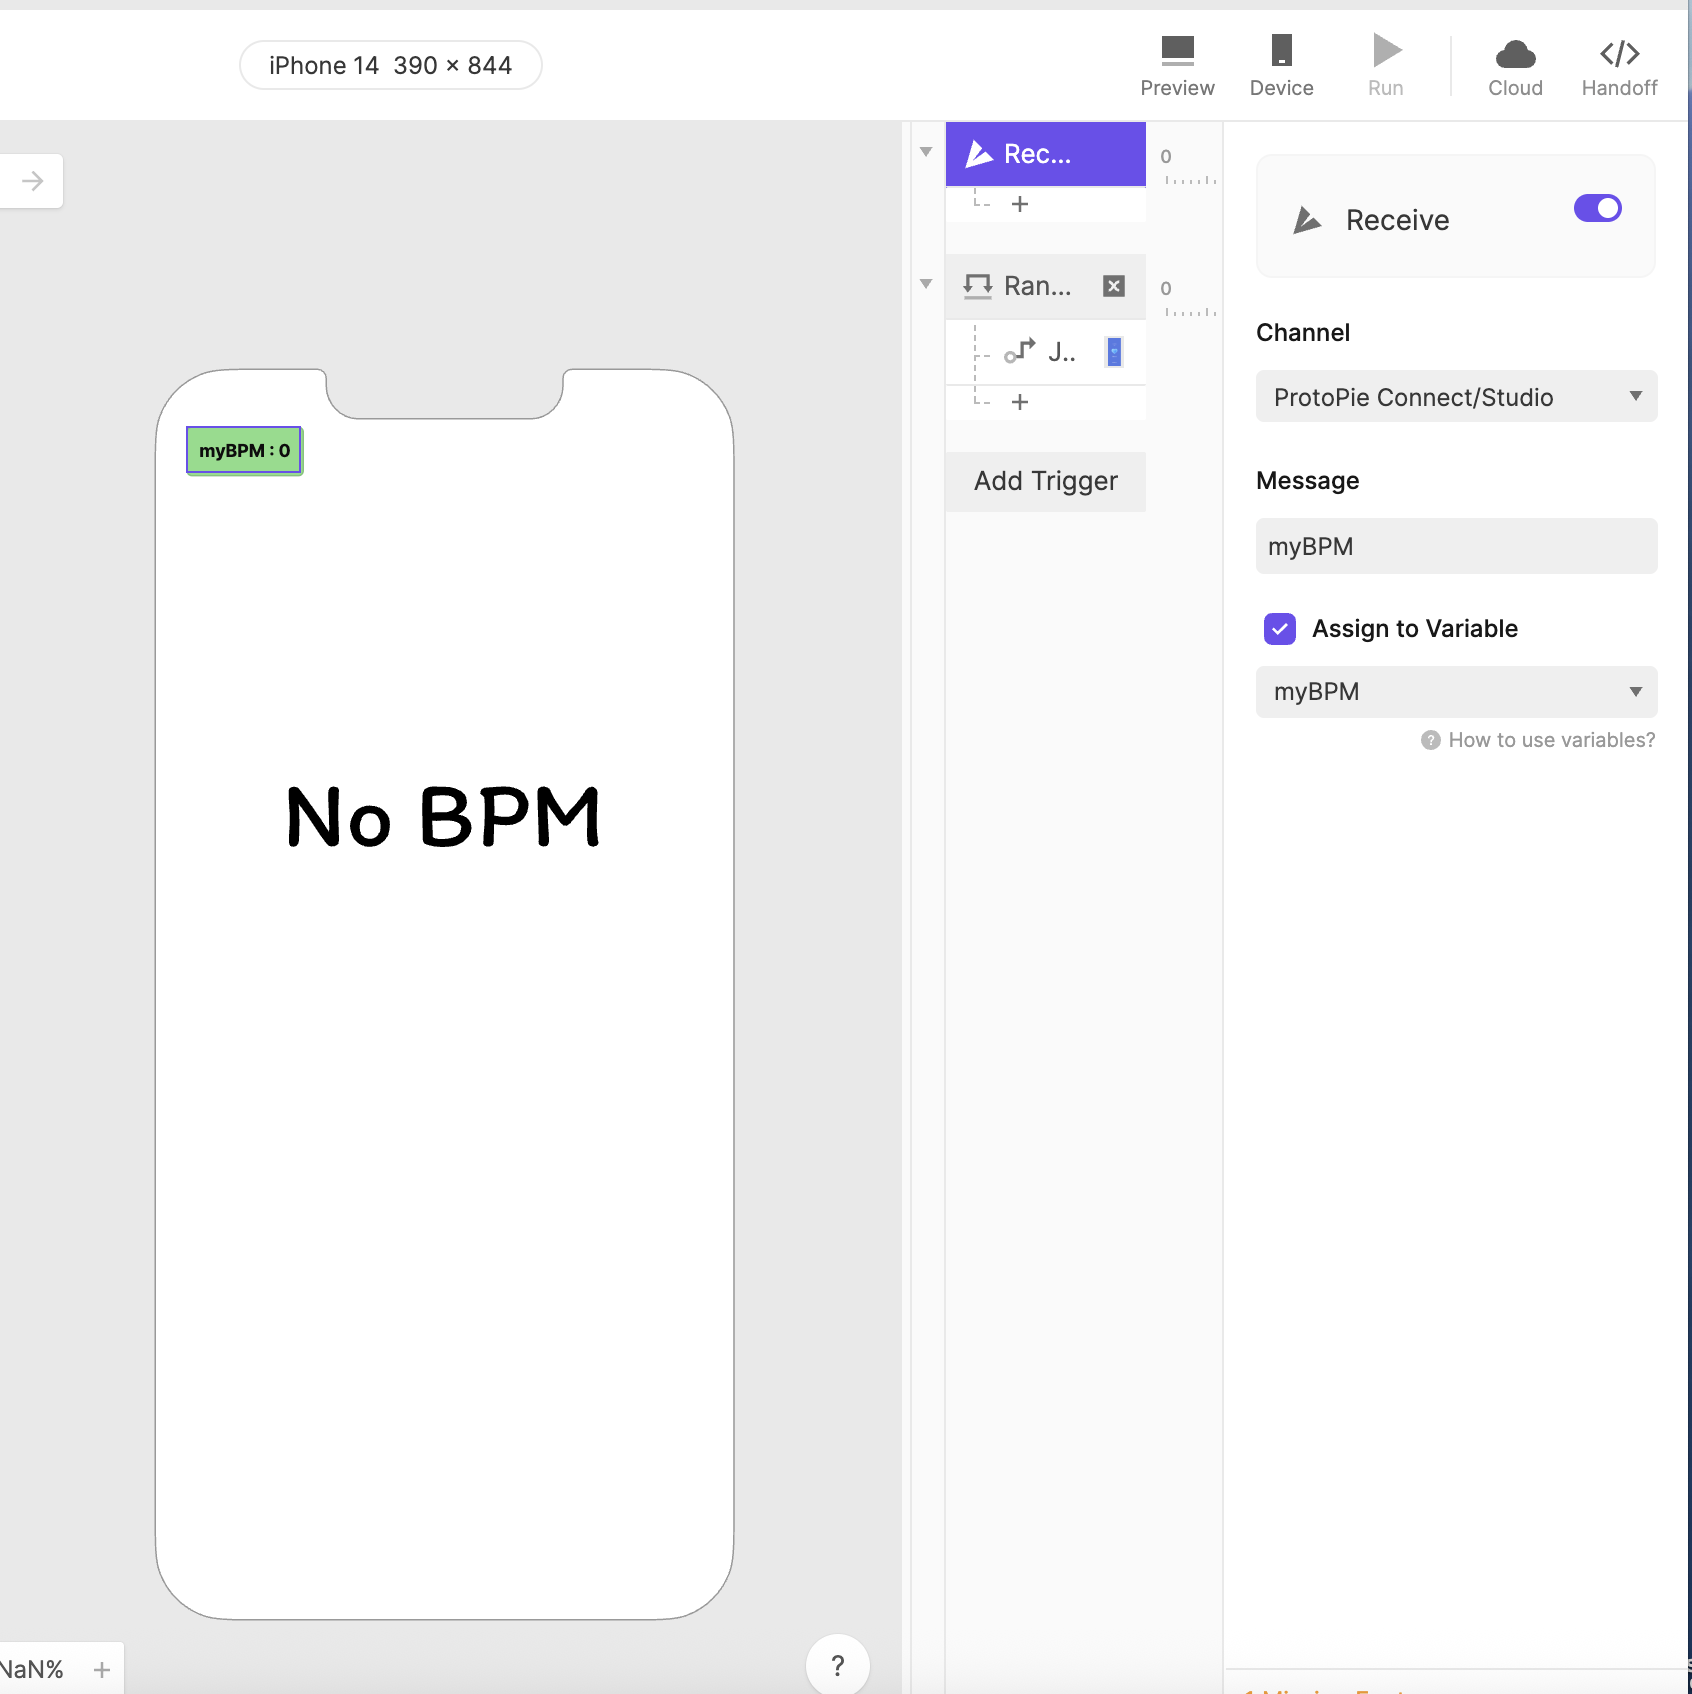Click inside the Message input field
Image resolution: width=1692 pixels, height=1694 pixels.
point(1455,546)
